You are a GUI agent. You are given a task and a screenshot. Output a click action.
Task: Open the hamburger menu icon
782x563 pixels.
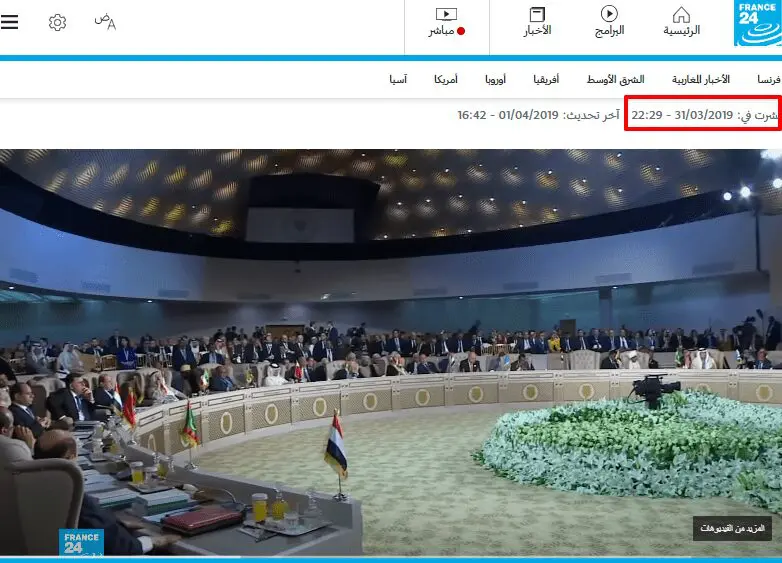9,22
